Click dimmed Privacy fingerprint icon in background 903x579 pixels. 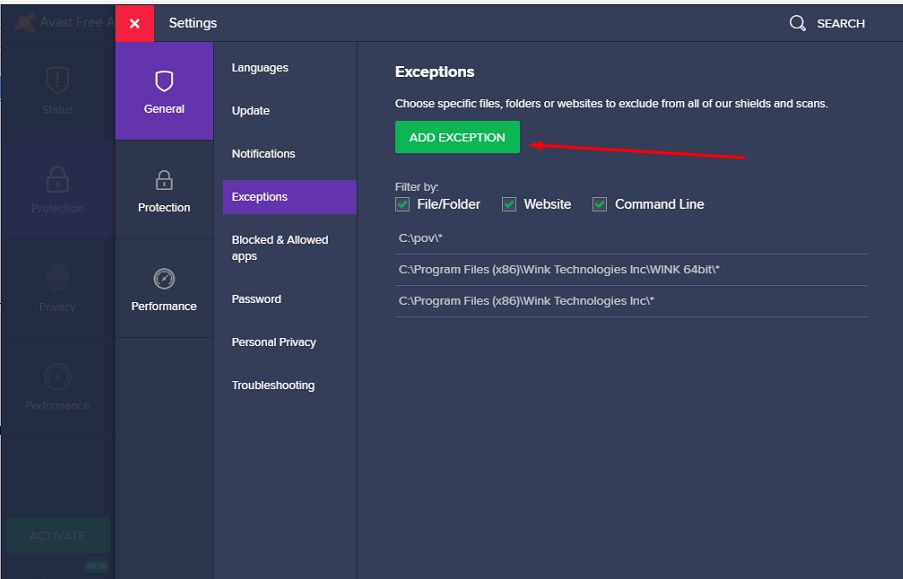pyautogui.click(x=57, y=279)
